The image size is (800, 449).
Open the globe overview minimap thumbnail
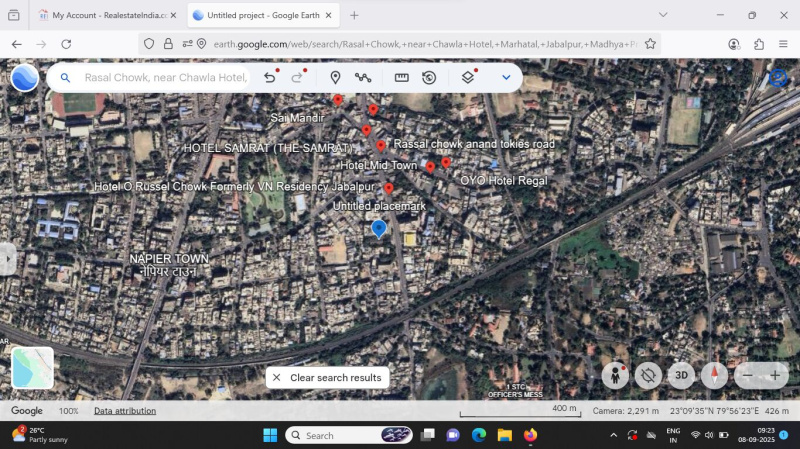point(32,368)
